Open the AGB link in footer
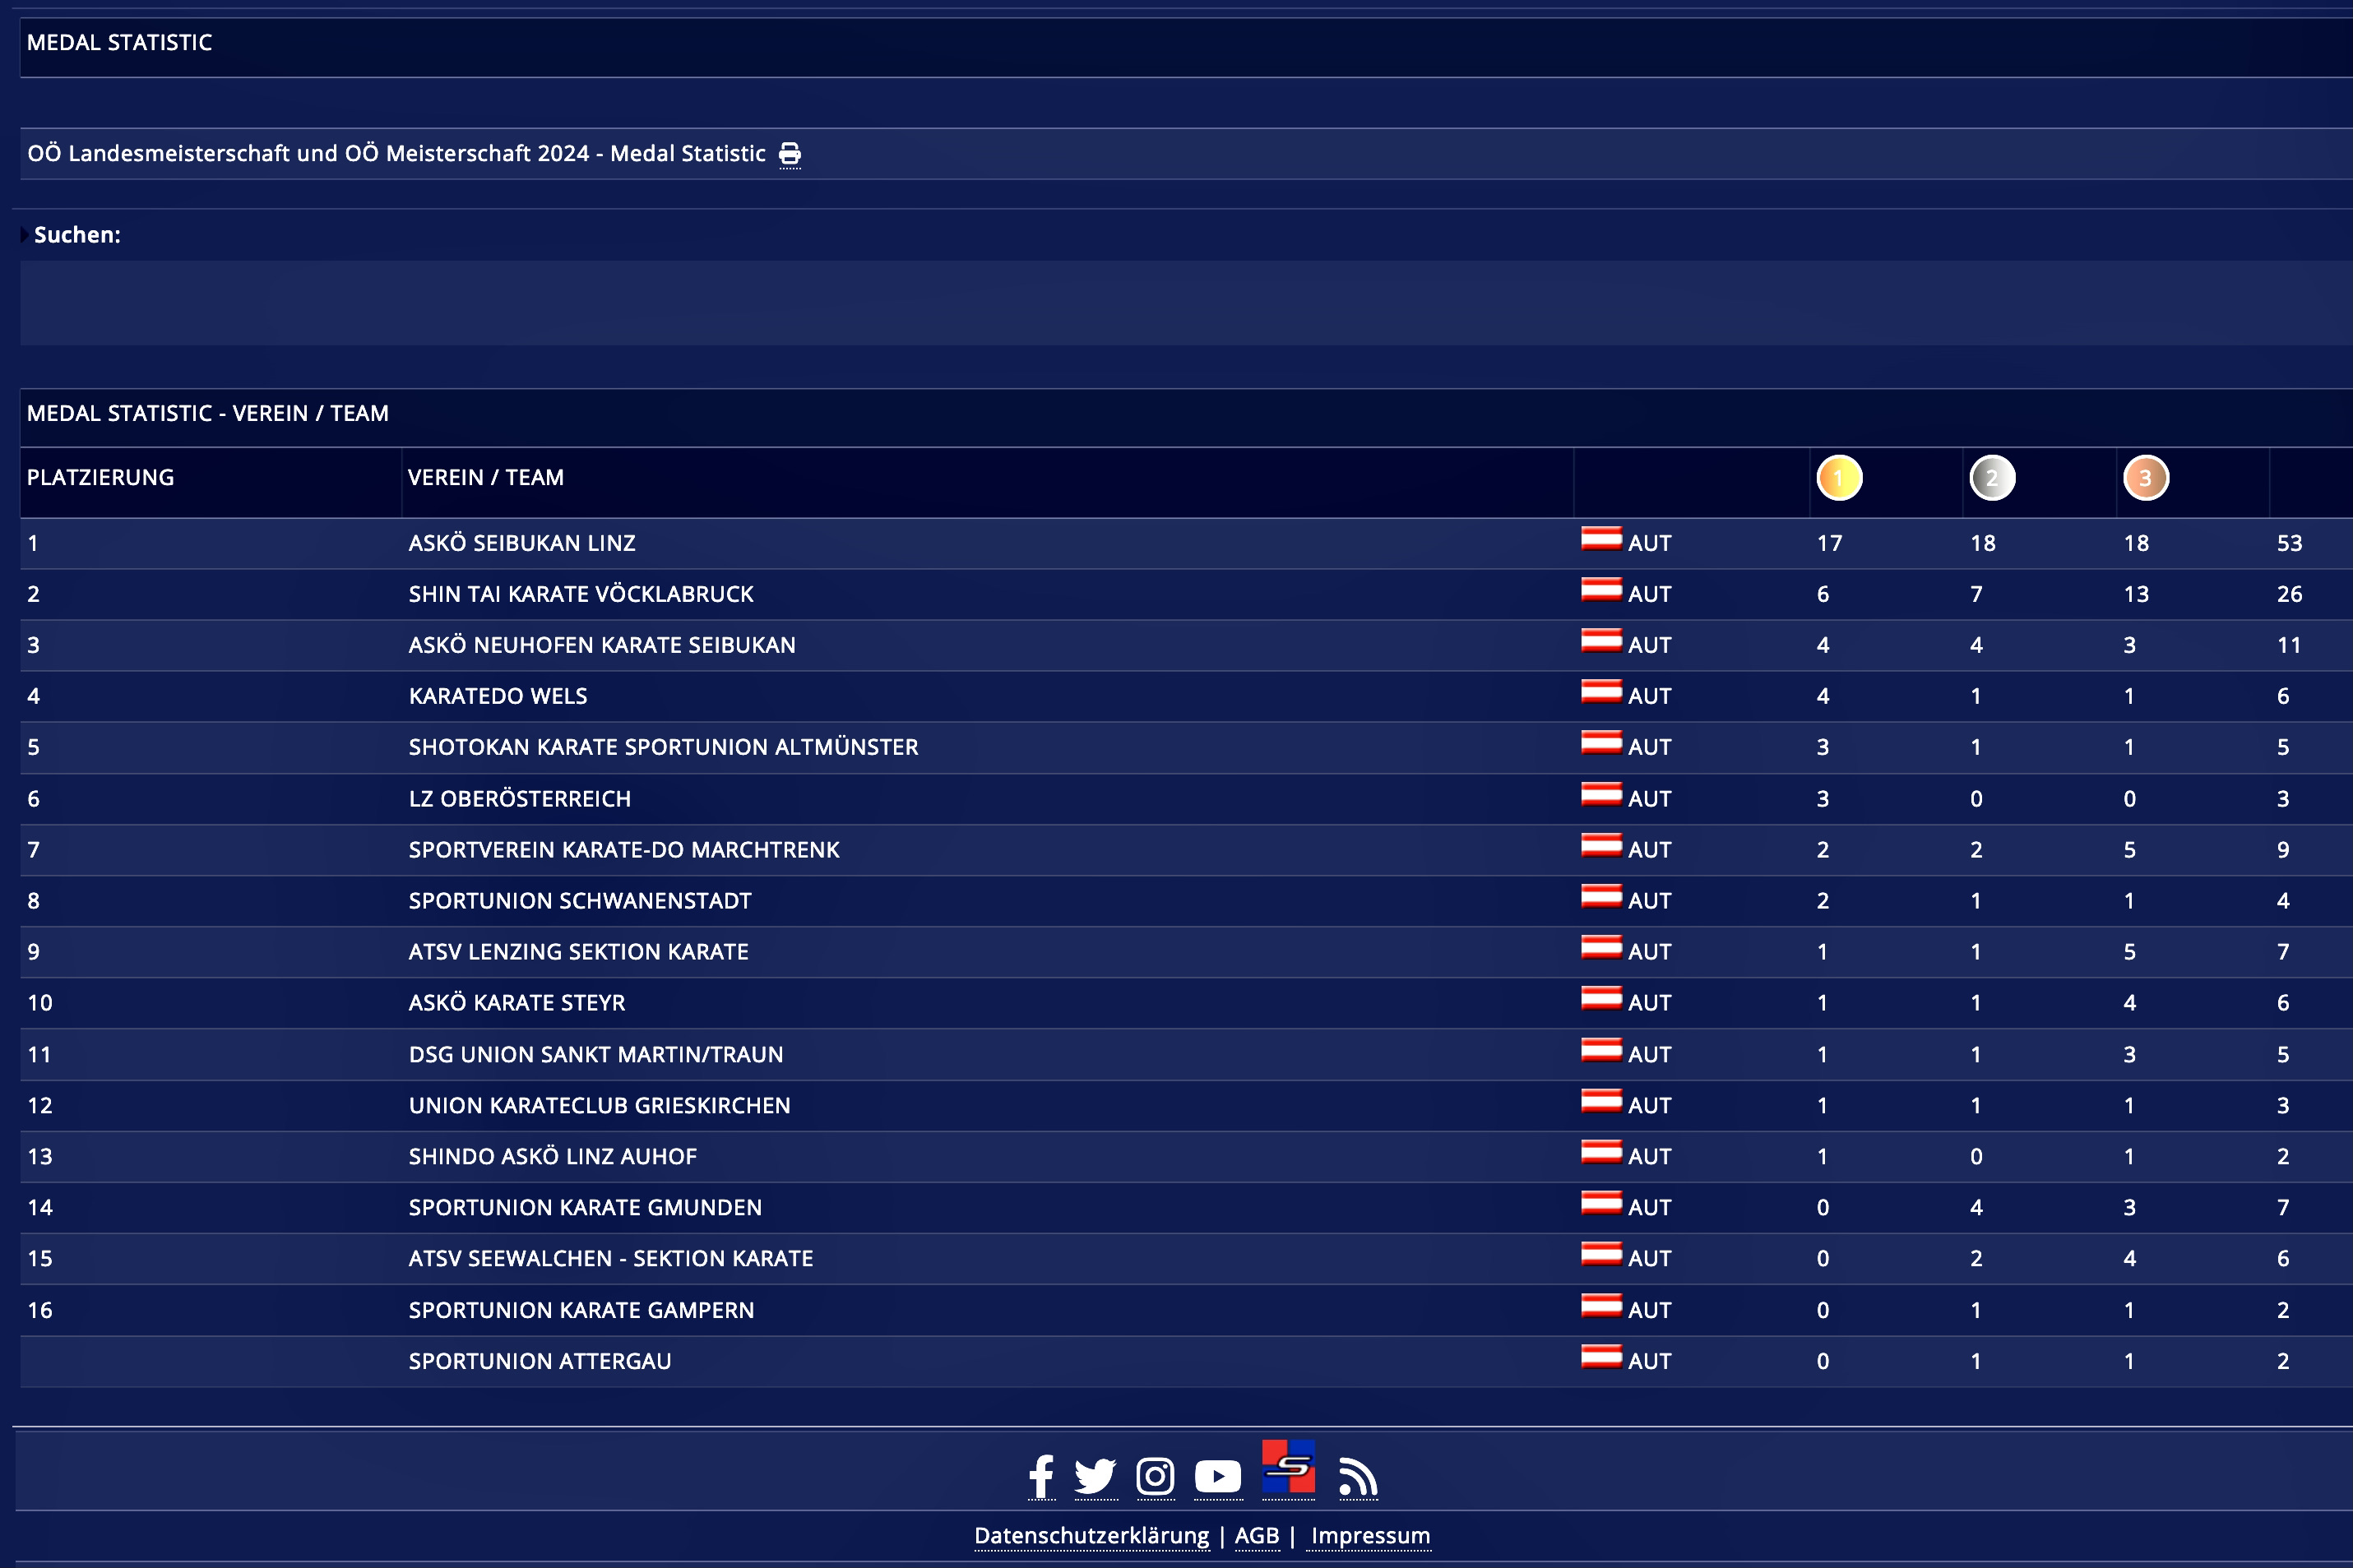 point(1257,1536)
